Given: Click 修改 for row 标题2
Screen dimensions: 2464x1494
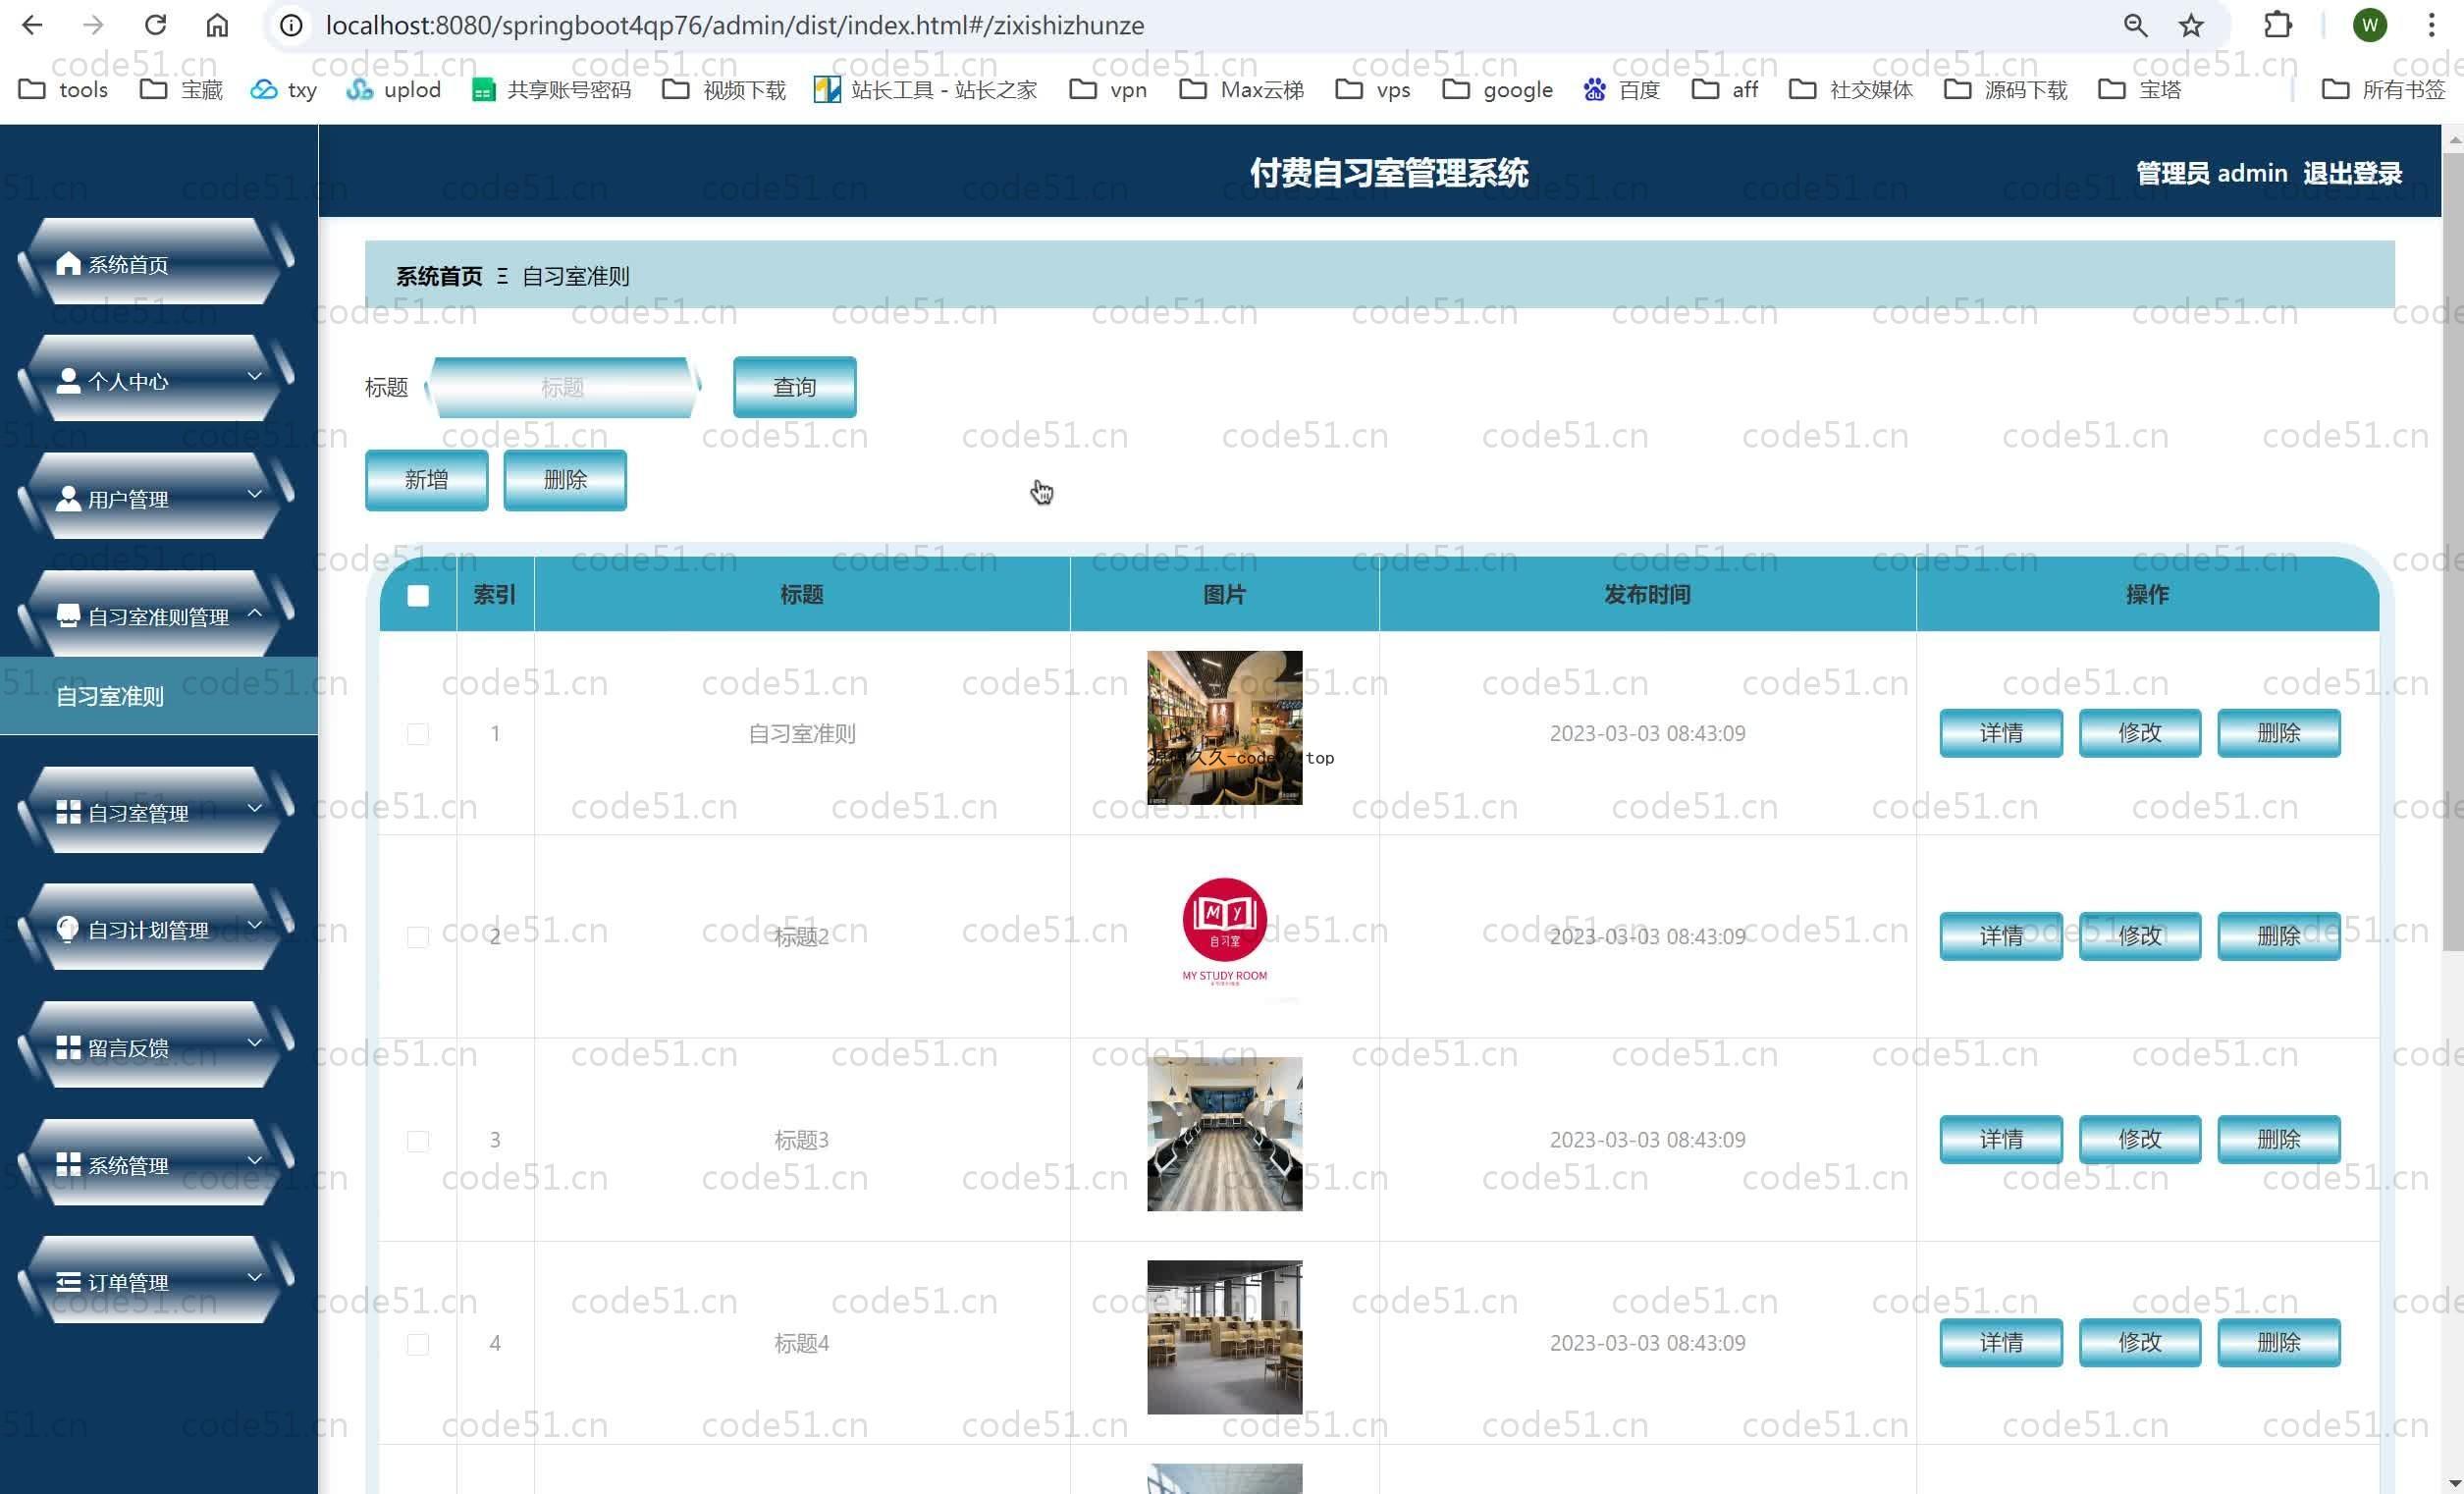Looking at the screenshot, I should click(x=2140, y=936).
